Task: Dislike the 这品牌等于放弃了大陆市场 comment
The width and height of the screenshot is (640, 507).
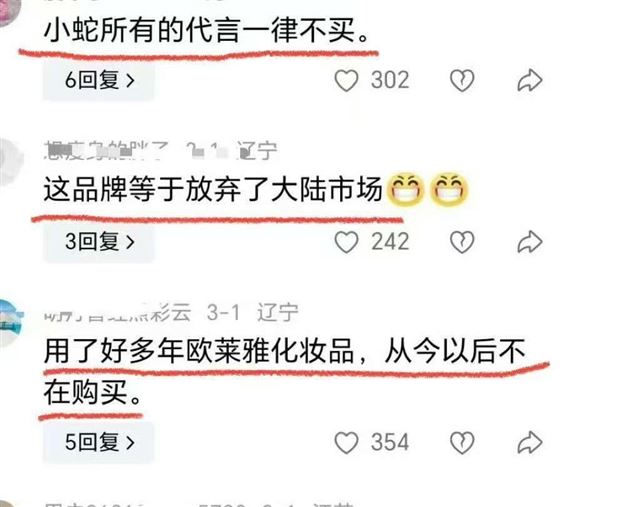Action: [x=462, y=242]
